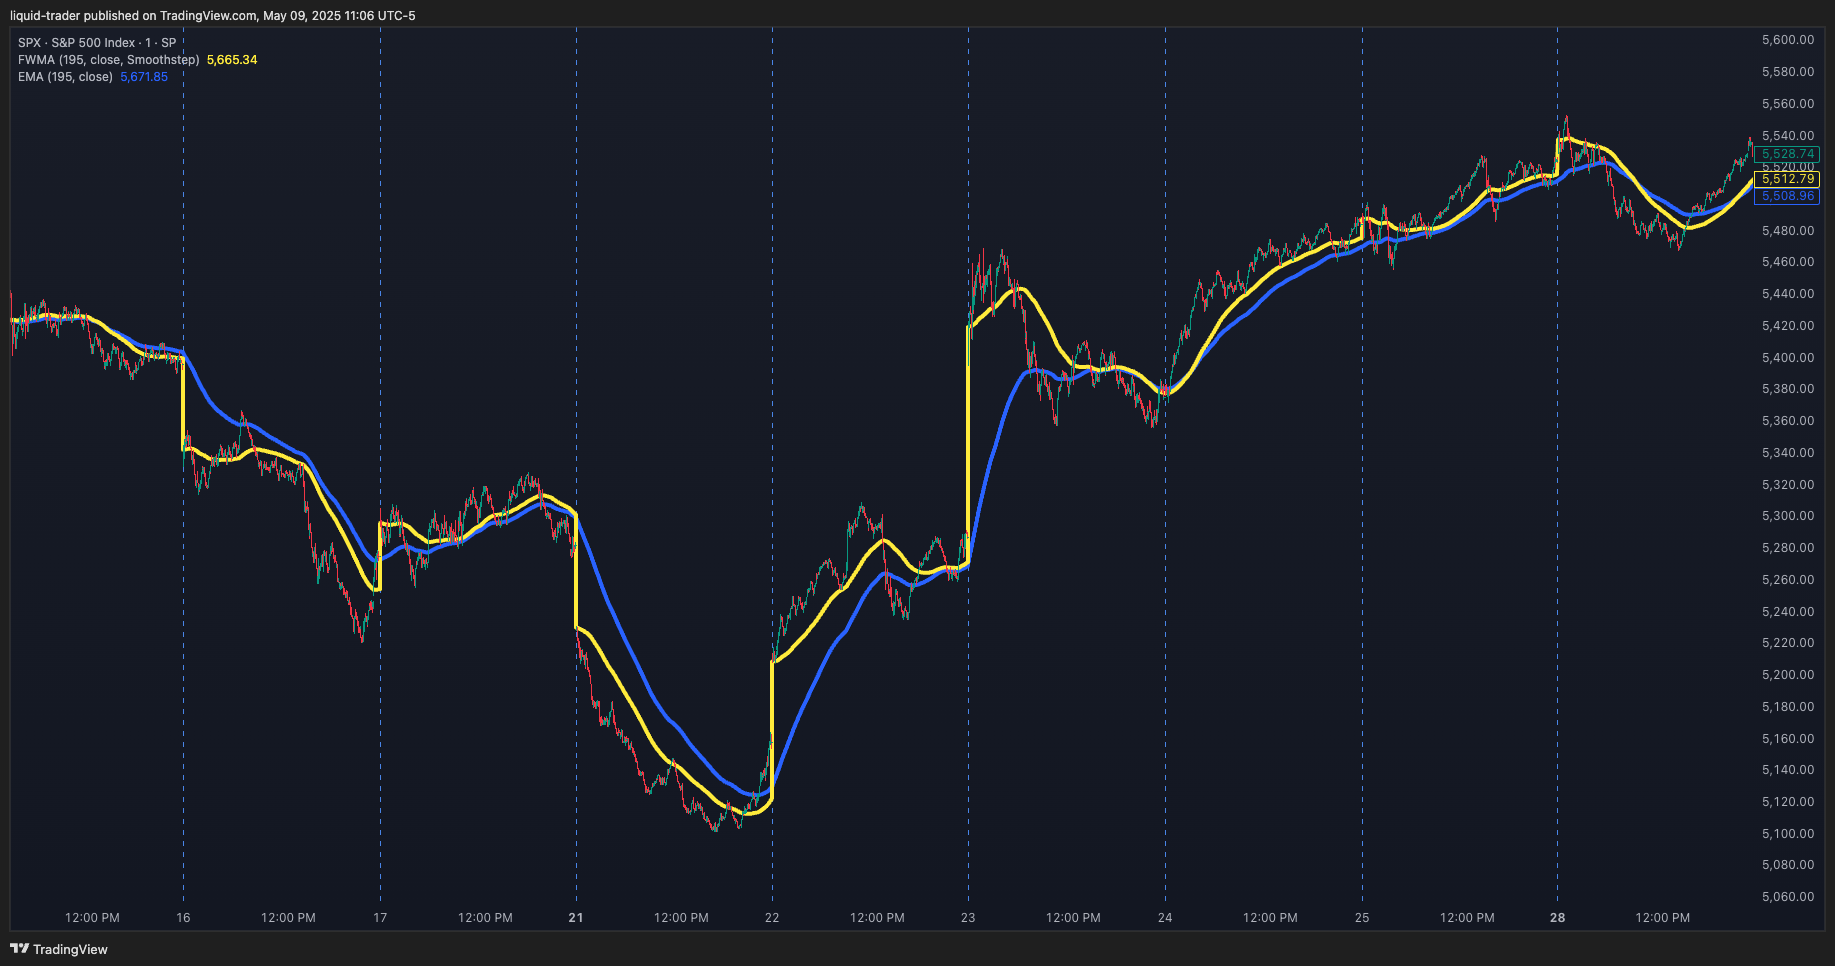Click date label 16 on time axis
Screen dimensions: 1835x966
point(183,917)
